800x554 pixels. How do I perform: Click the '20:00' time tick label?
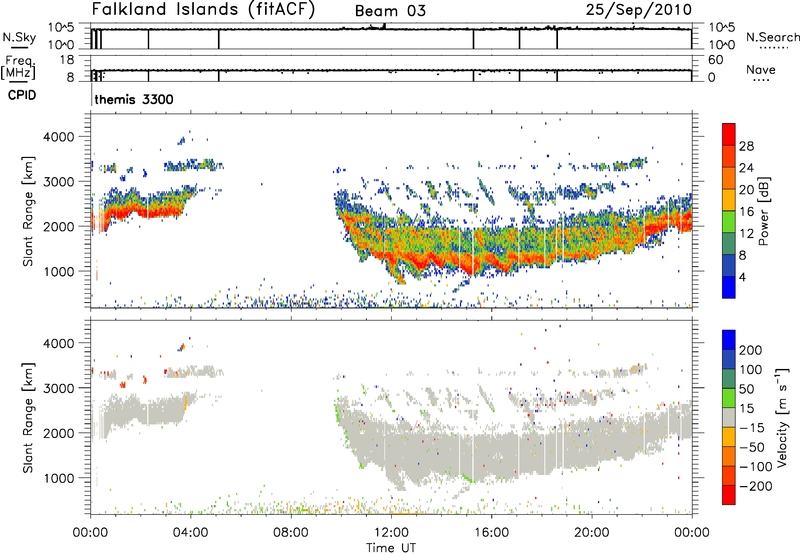point(591,533)
